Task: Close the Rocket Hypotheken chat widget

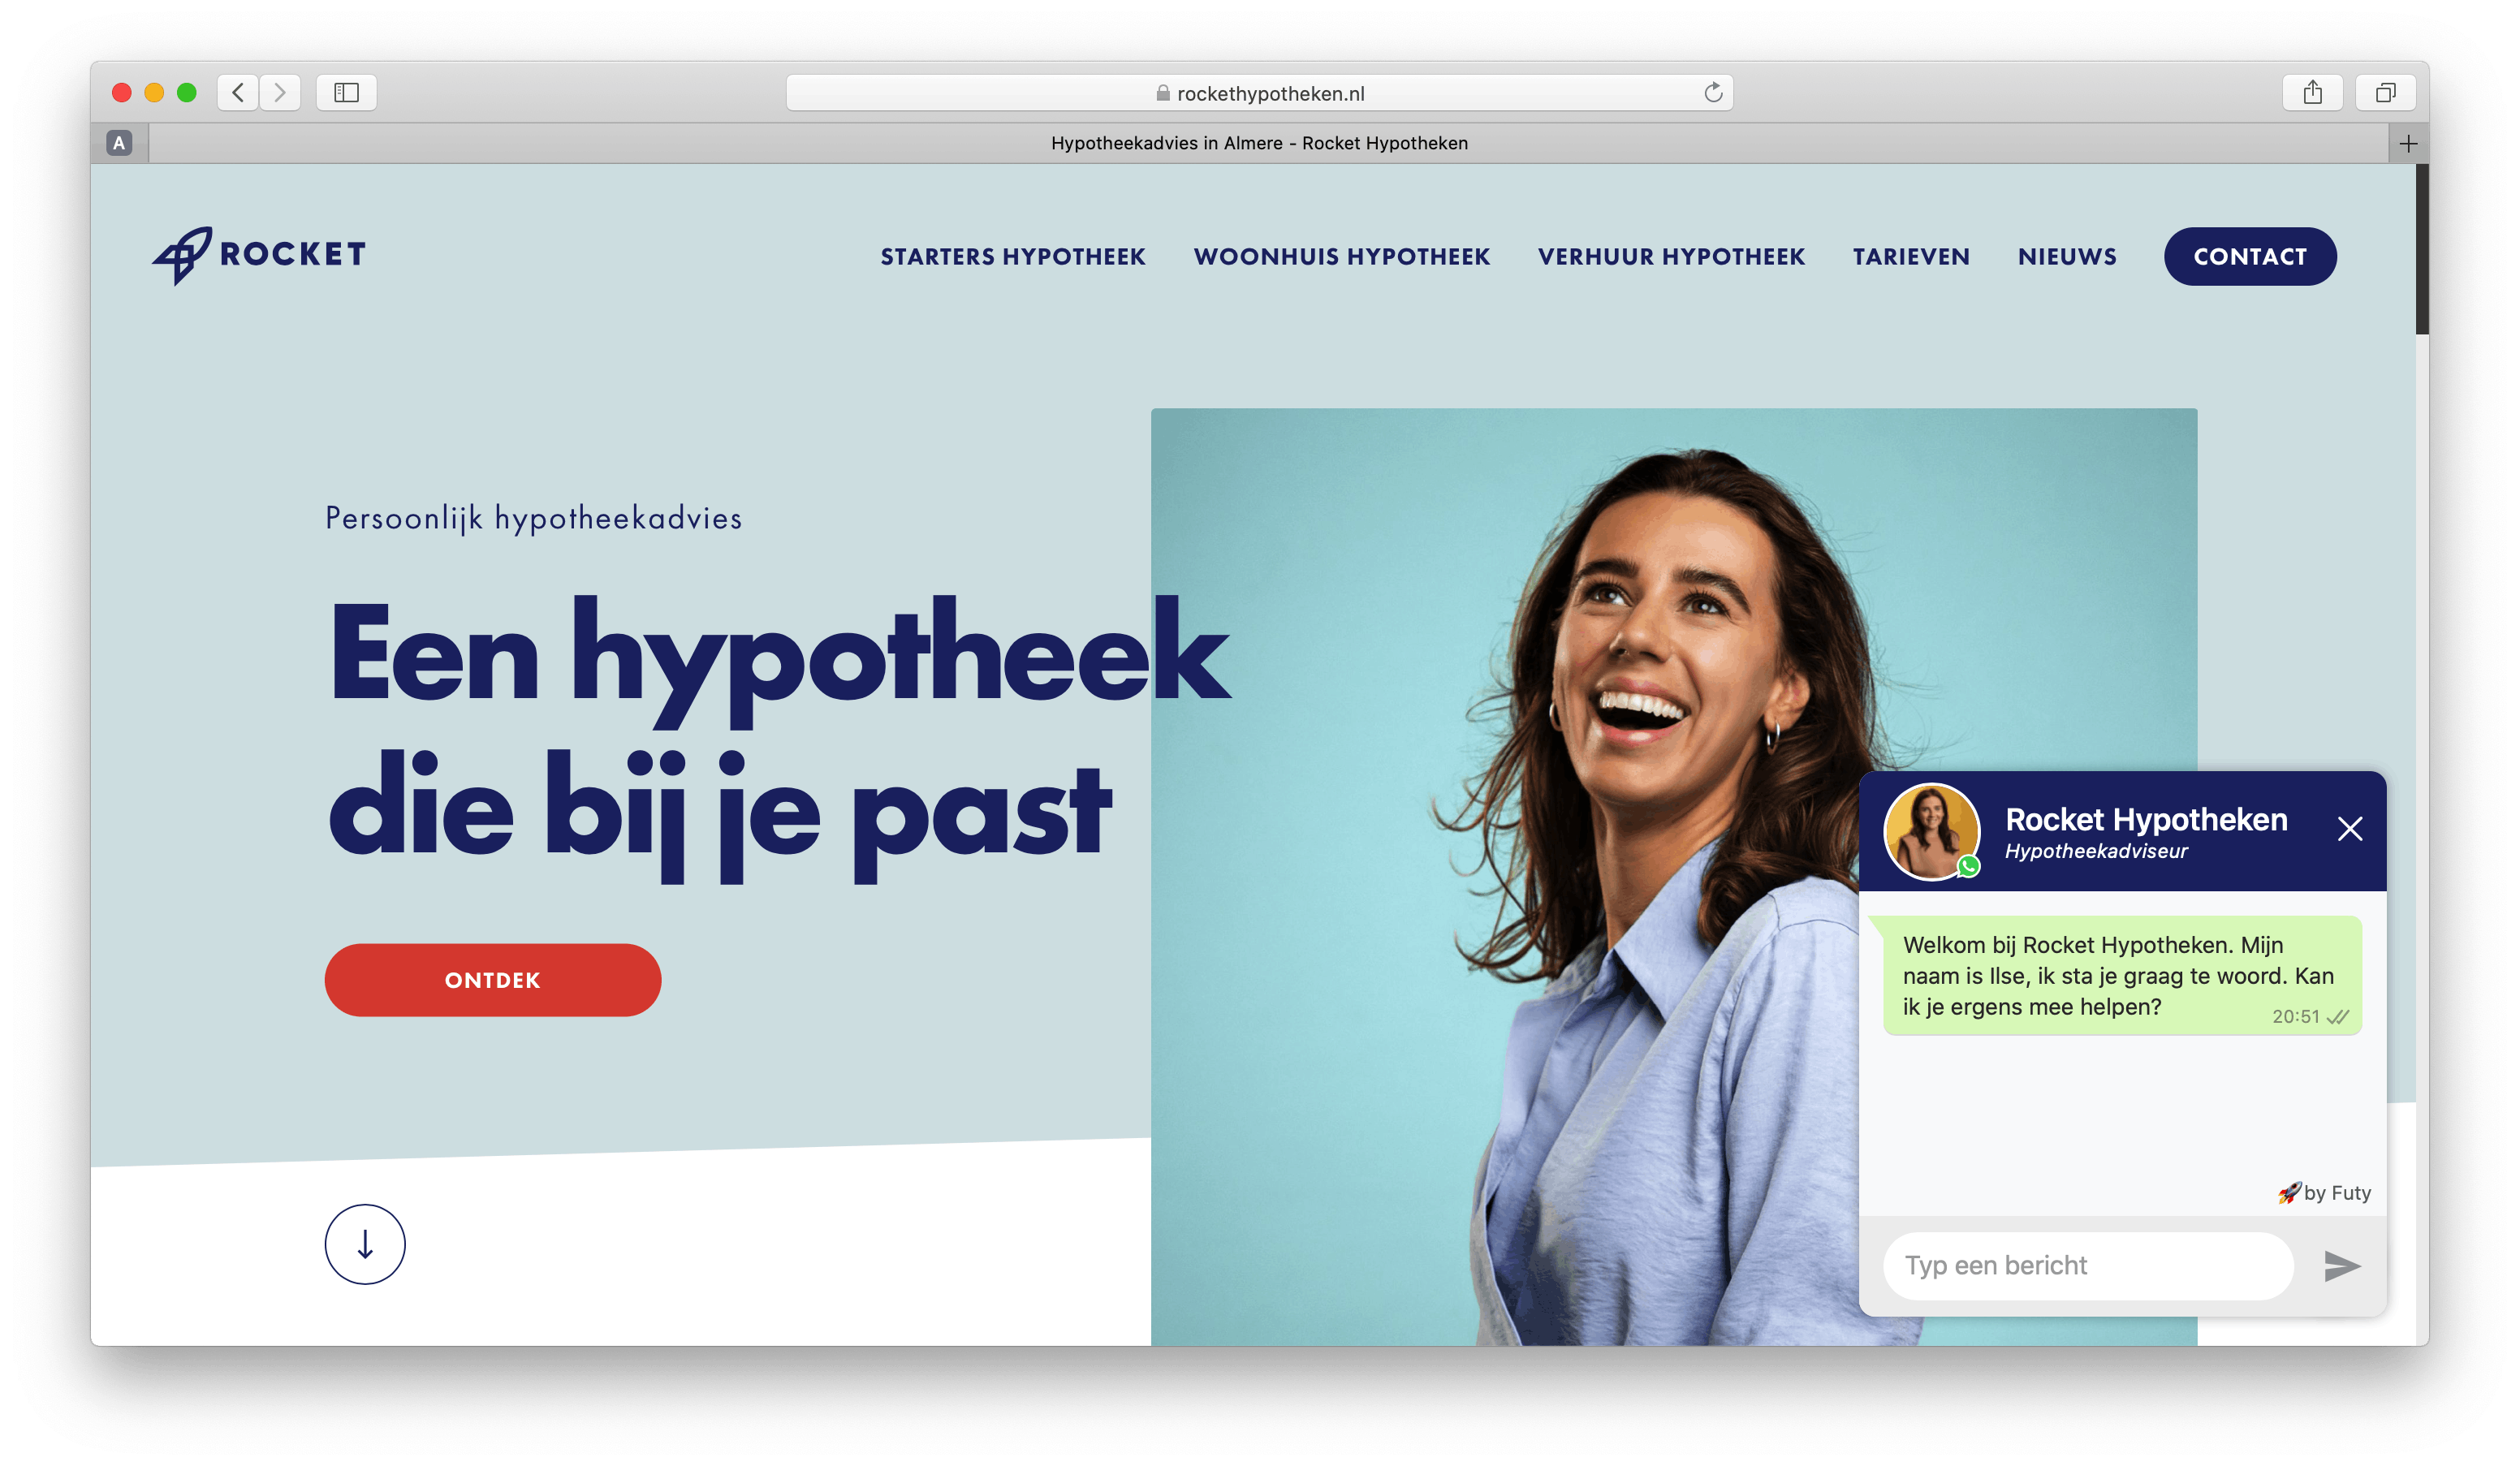Action: [2350, 829]
